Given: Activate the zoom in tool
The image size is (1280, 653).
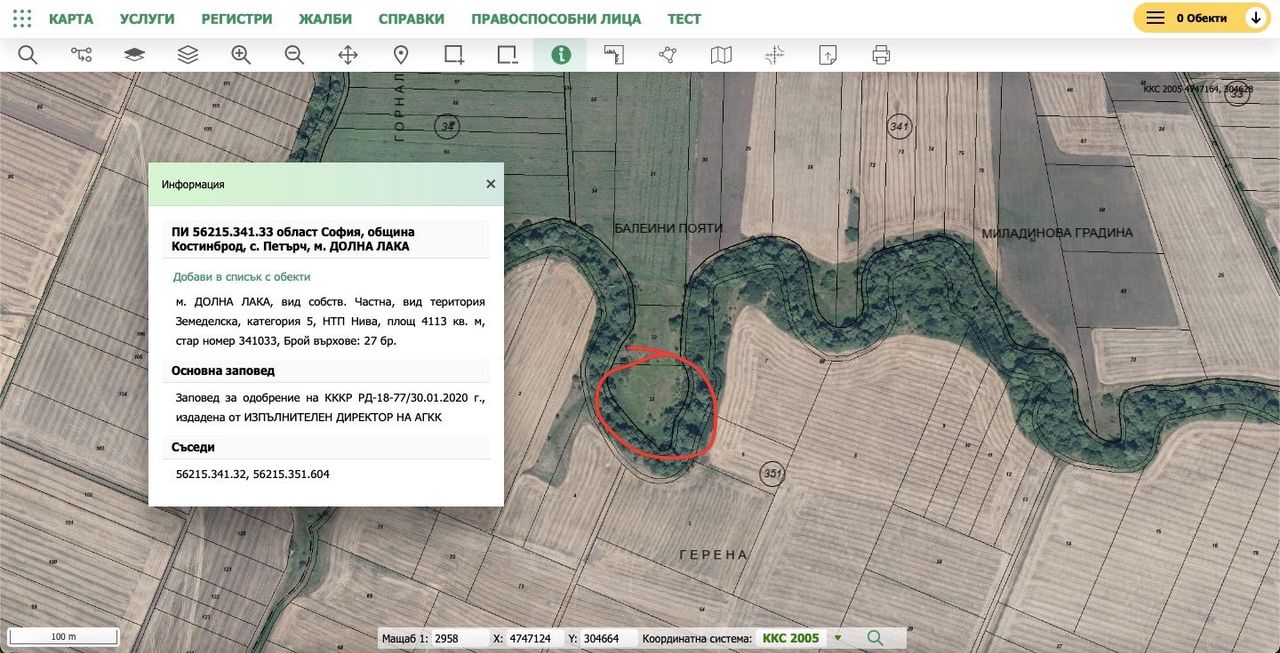Looking at the screenshot, I should pos(241,55).
